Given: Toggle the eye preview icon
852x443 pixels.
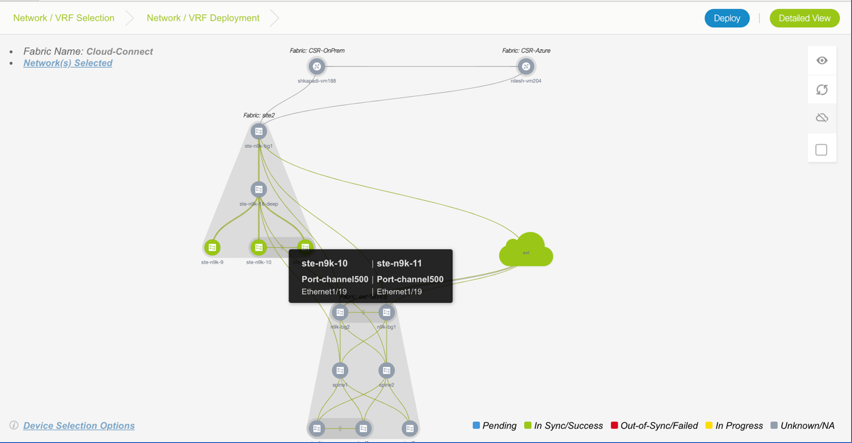Looking at the screenshot, I should click(x=821, y=61).
